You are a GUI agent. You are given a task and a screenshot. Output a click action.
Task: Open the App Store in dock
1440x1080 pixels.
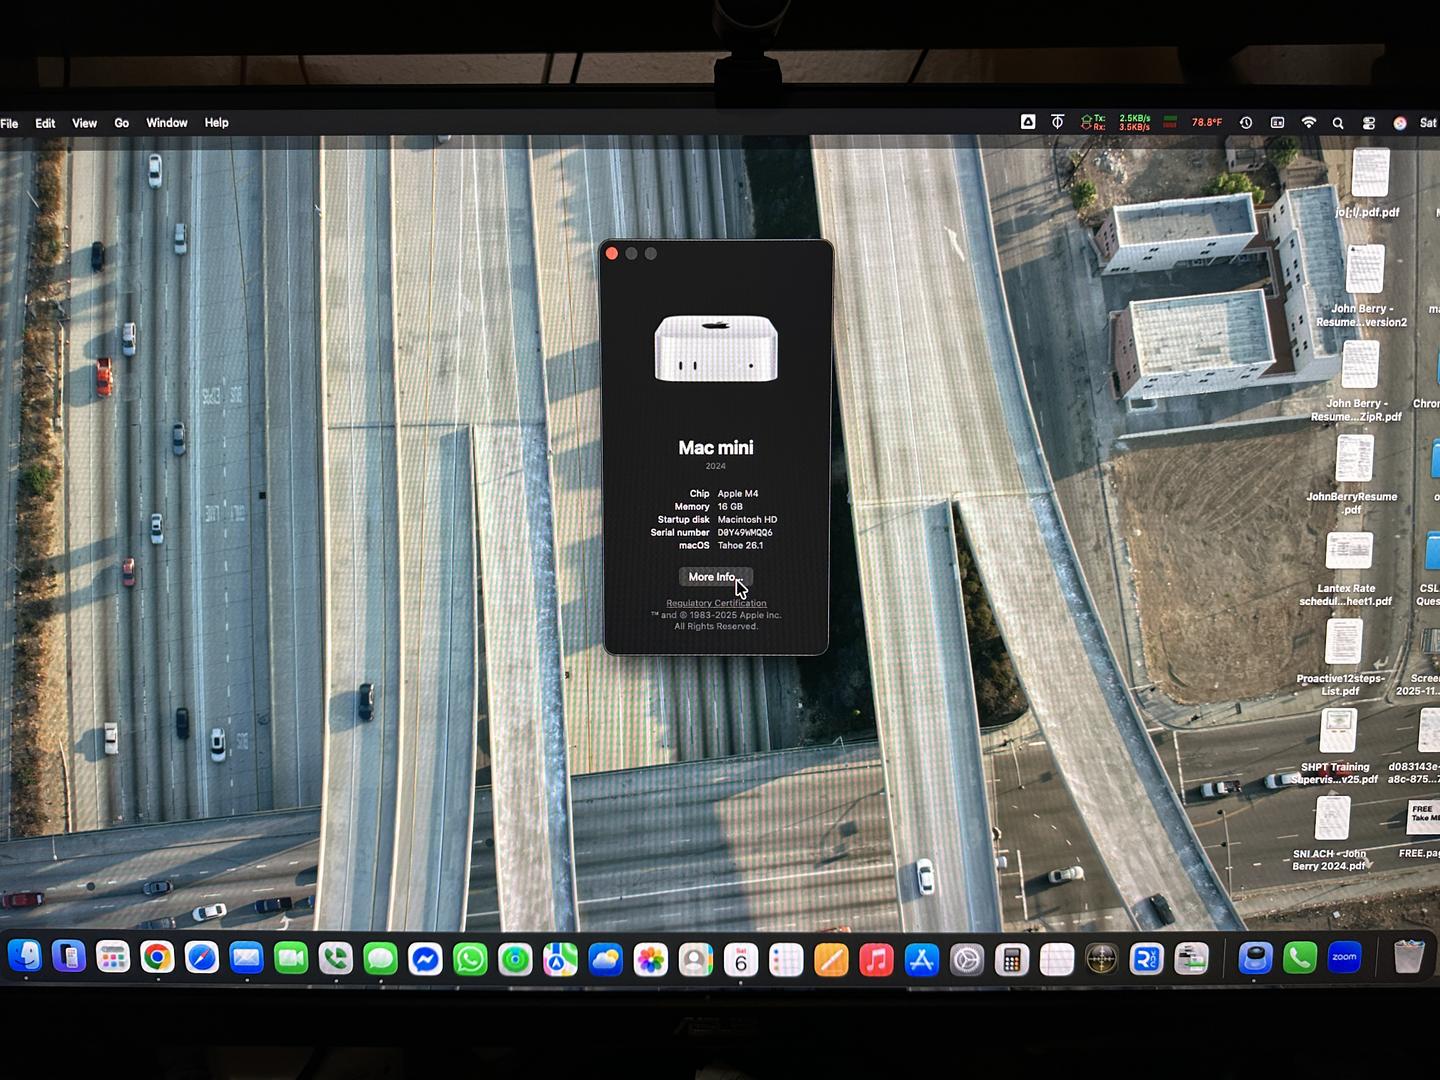(921, 958)
